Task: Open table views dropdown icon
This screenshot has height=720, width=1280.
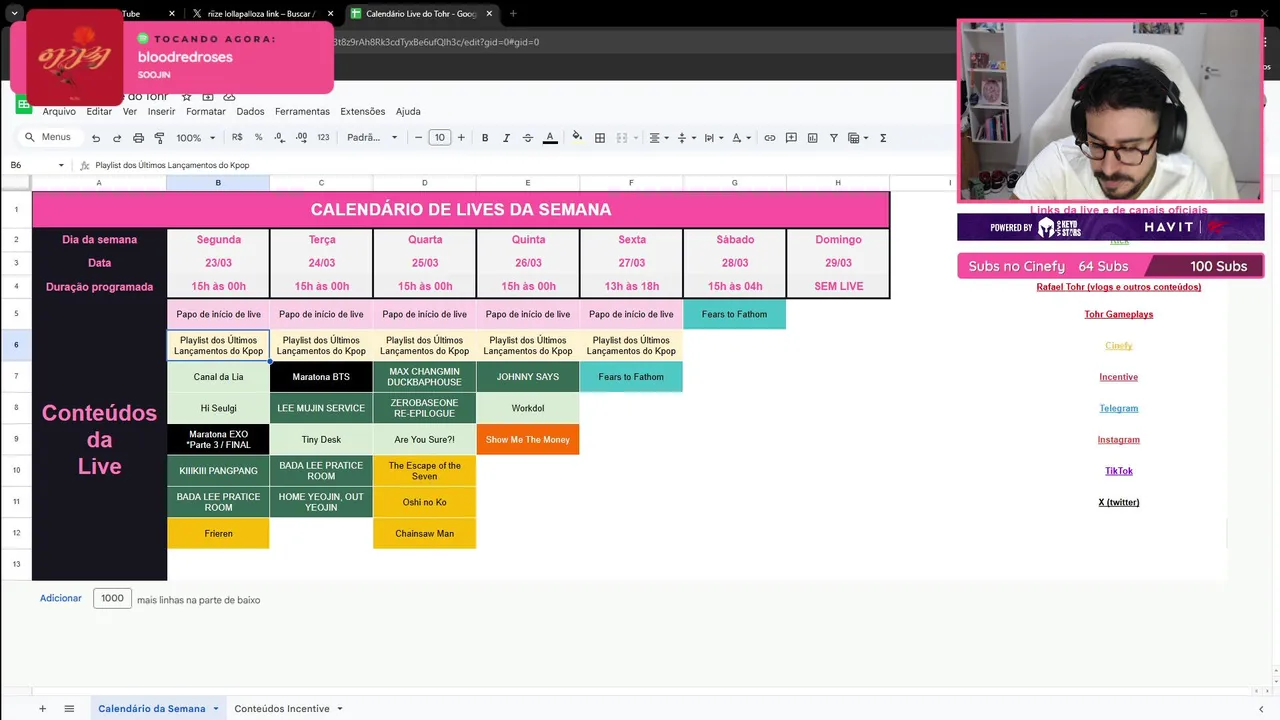Action: (x=858, y=138)
